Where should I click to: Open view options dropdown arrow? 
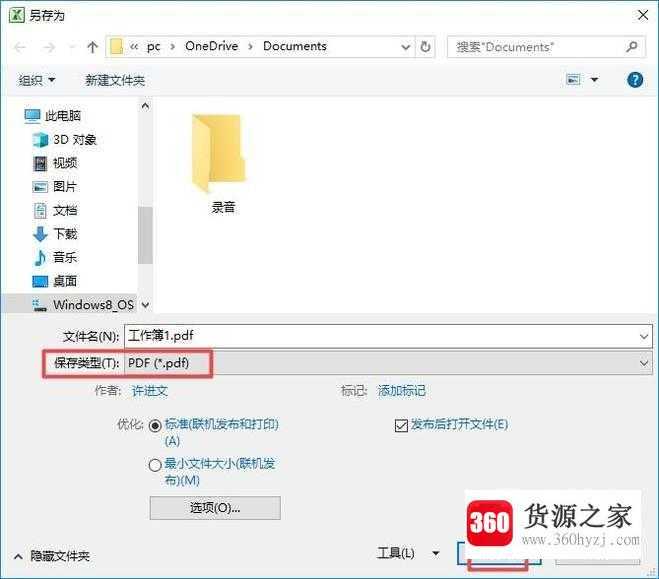click(x=595, y=79)
